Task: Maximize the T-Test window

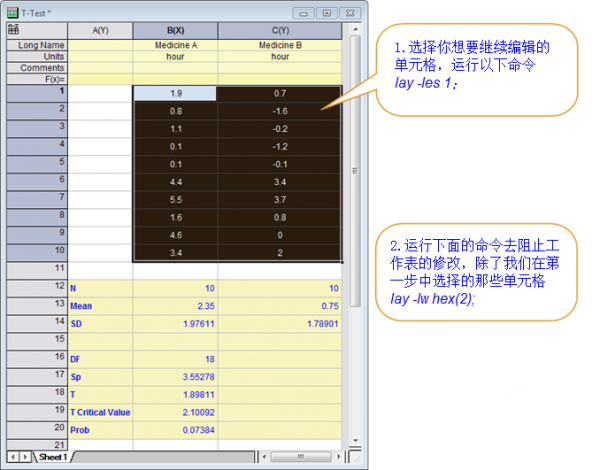Action: [x=327, y=13]
